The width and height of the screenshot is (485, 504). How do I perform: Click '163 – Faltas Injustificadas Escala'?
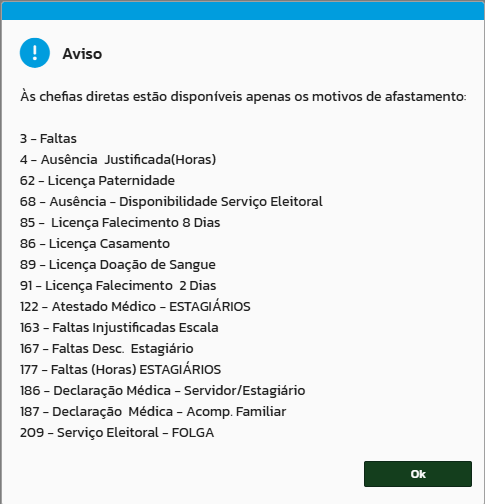click(x=119, y=328)
